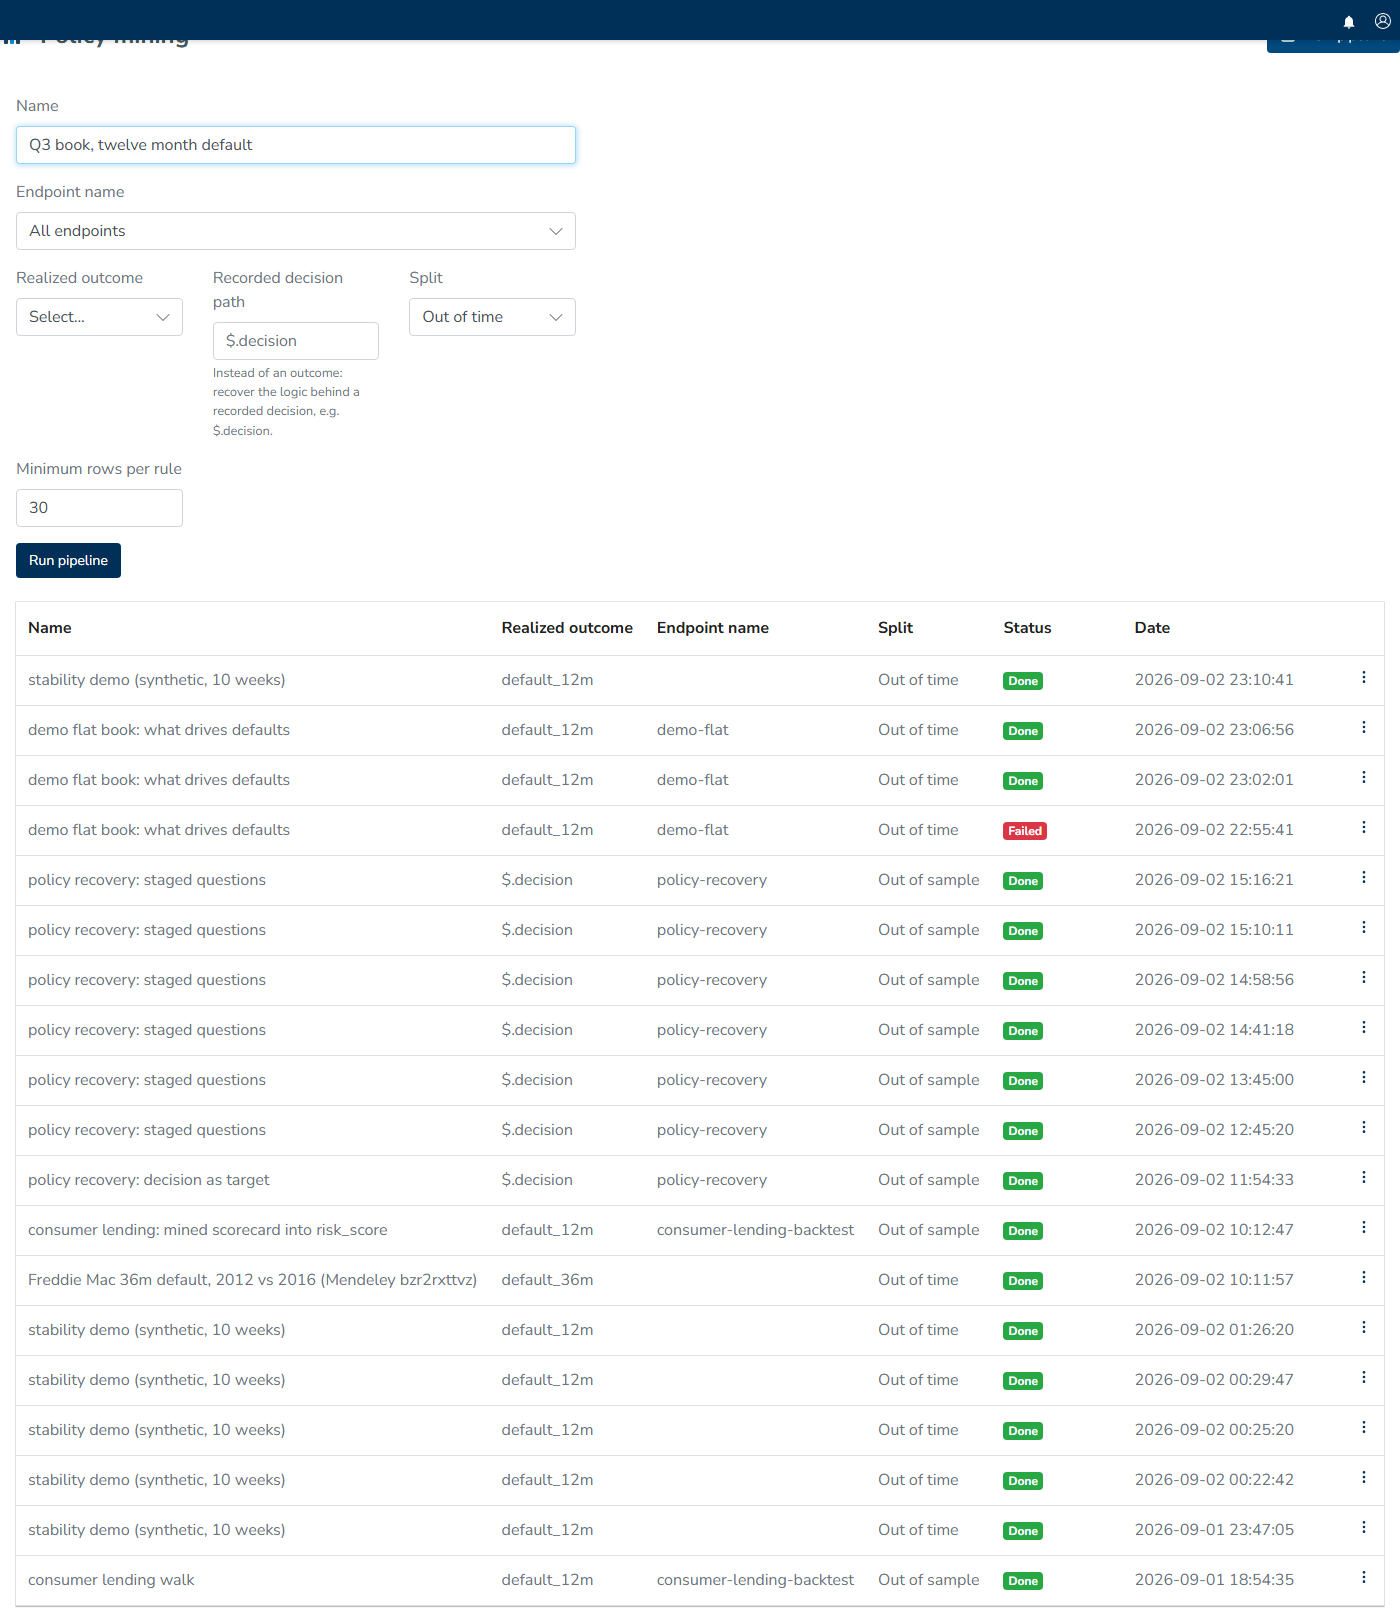Open the actions menu for the Freddie Mac run

[x=1364, y=1278]
